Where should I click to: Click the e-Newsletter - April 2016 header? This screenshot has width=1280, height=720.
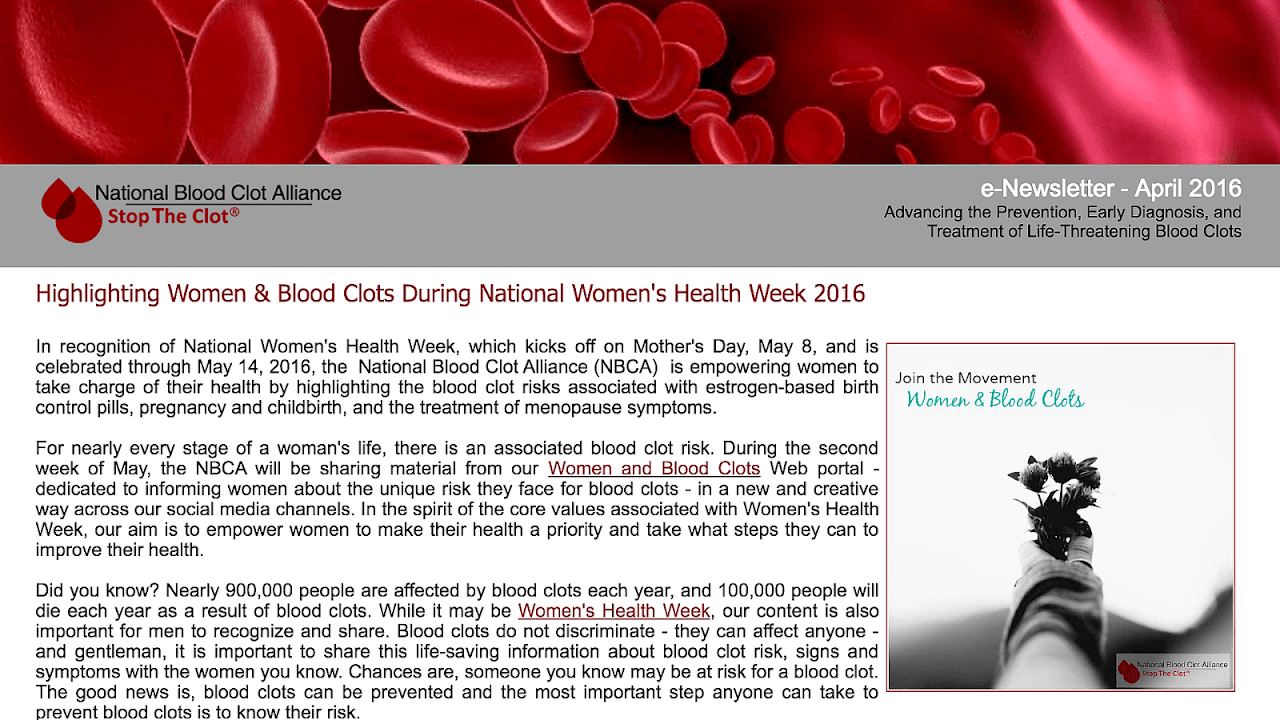[1110, 188]
